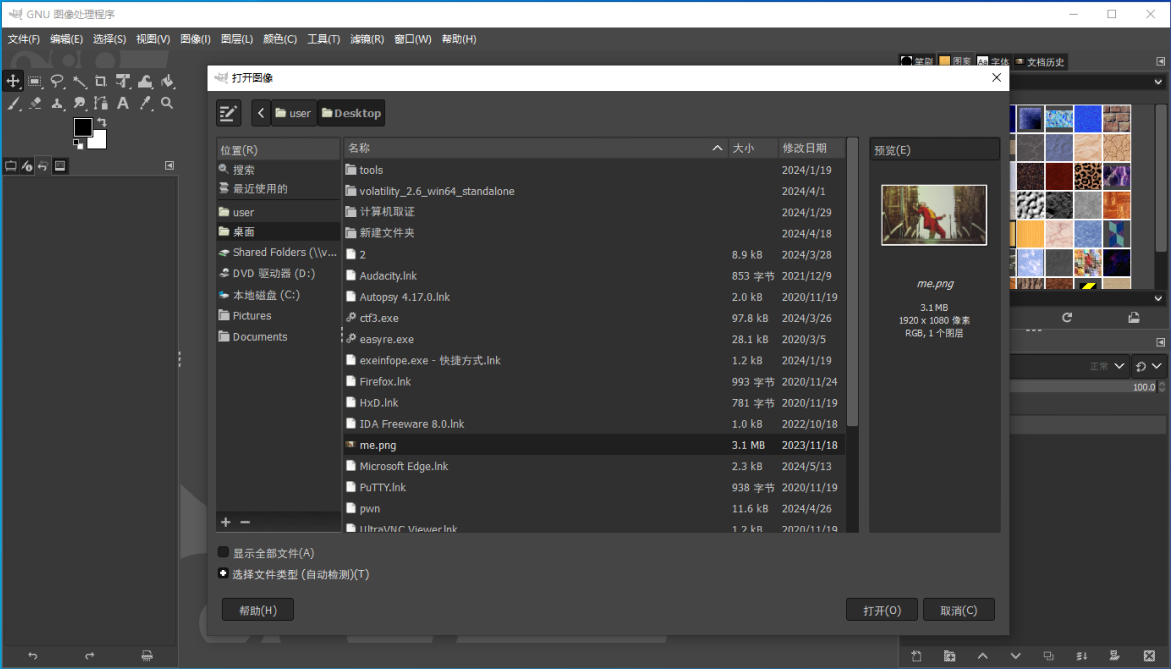Open the Device Status tab
Screen dimensions: 1171x669
coord(27,166)
